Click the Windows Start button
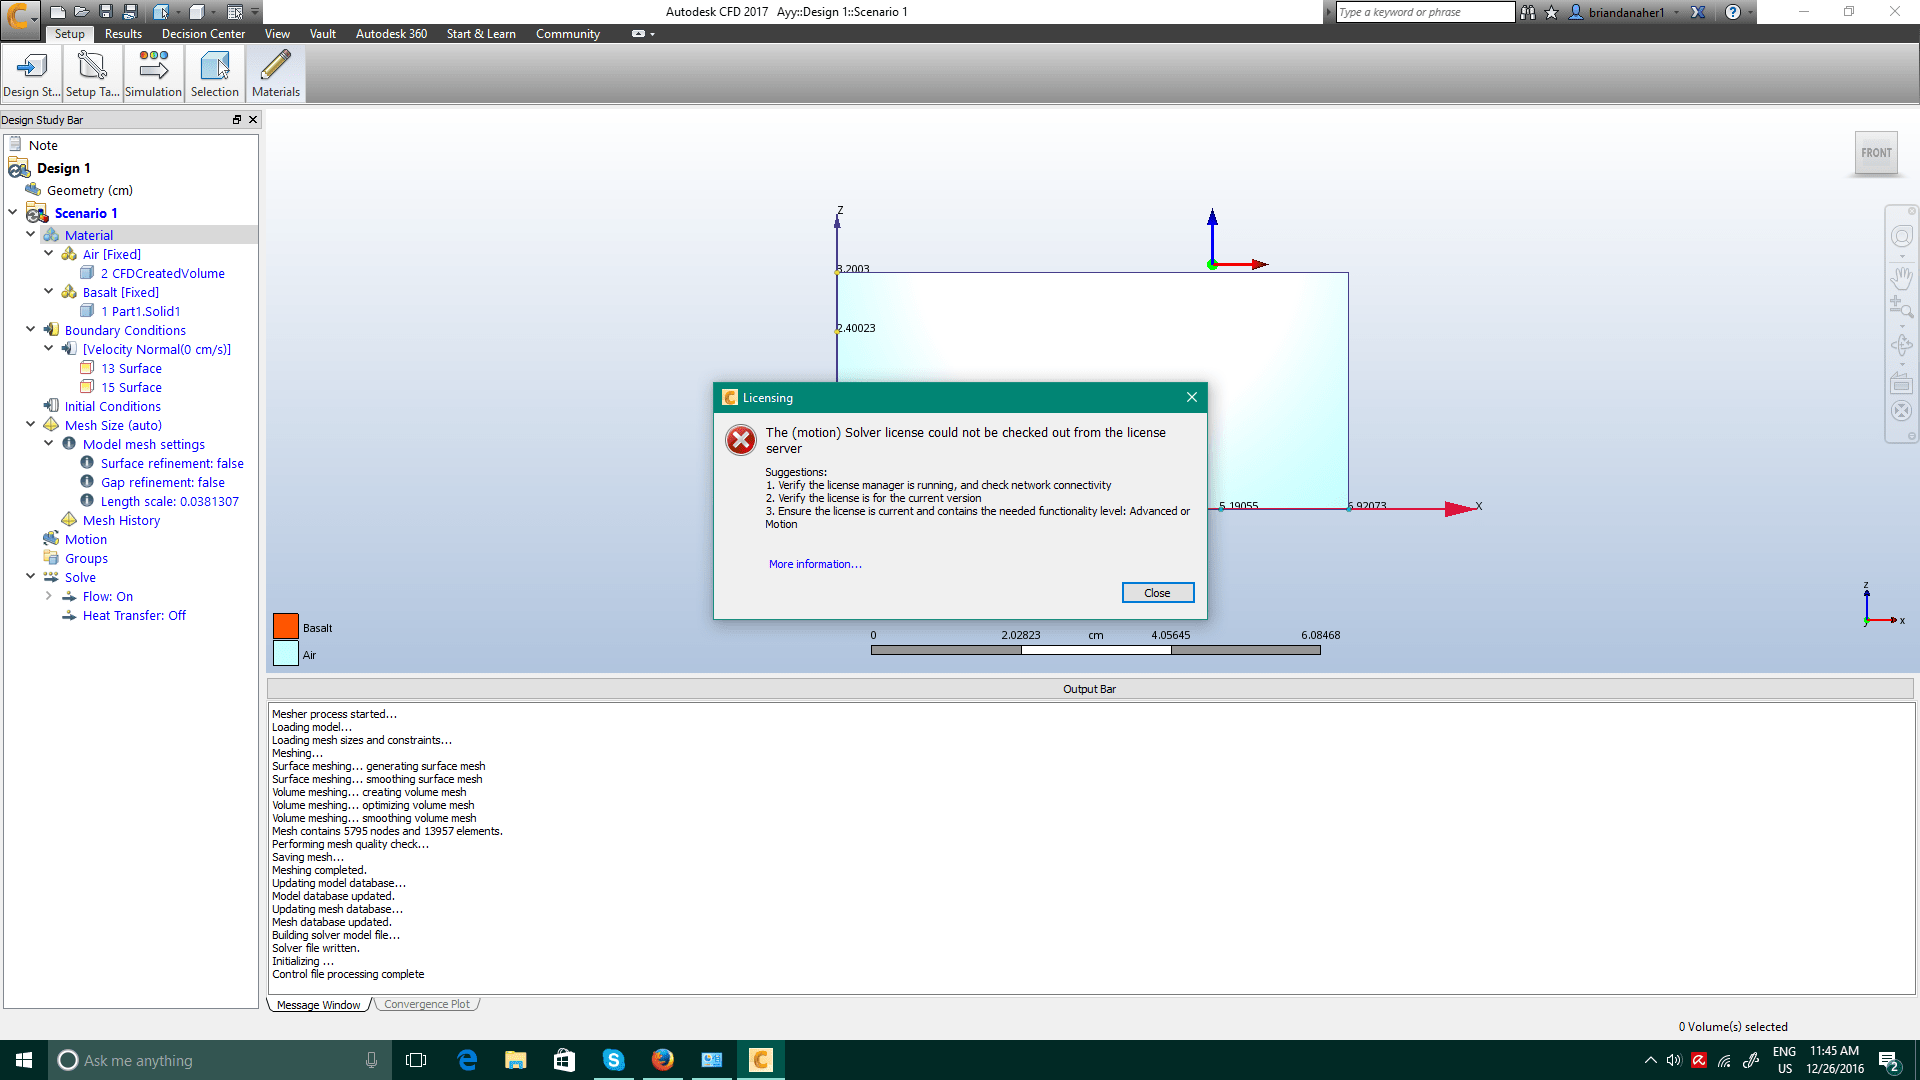1920x1080 pixels. click(x=24, y=1060)
